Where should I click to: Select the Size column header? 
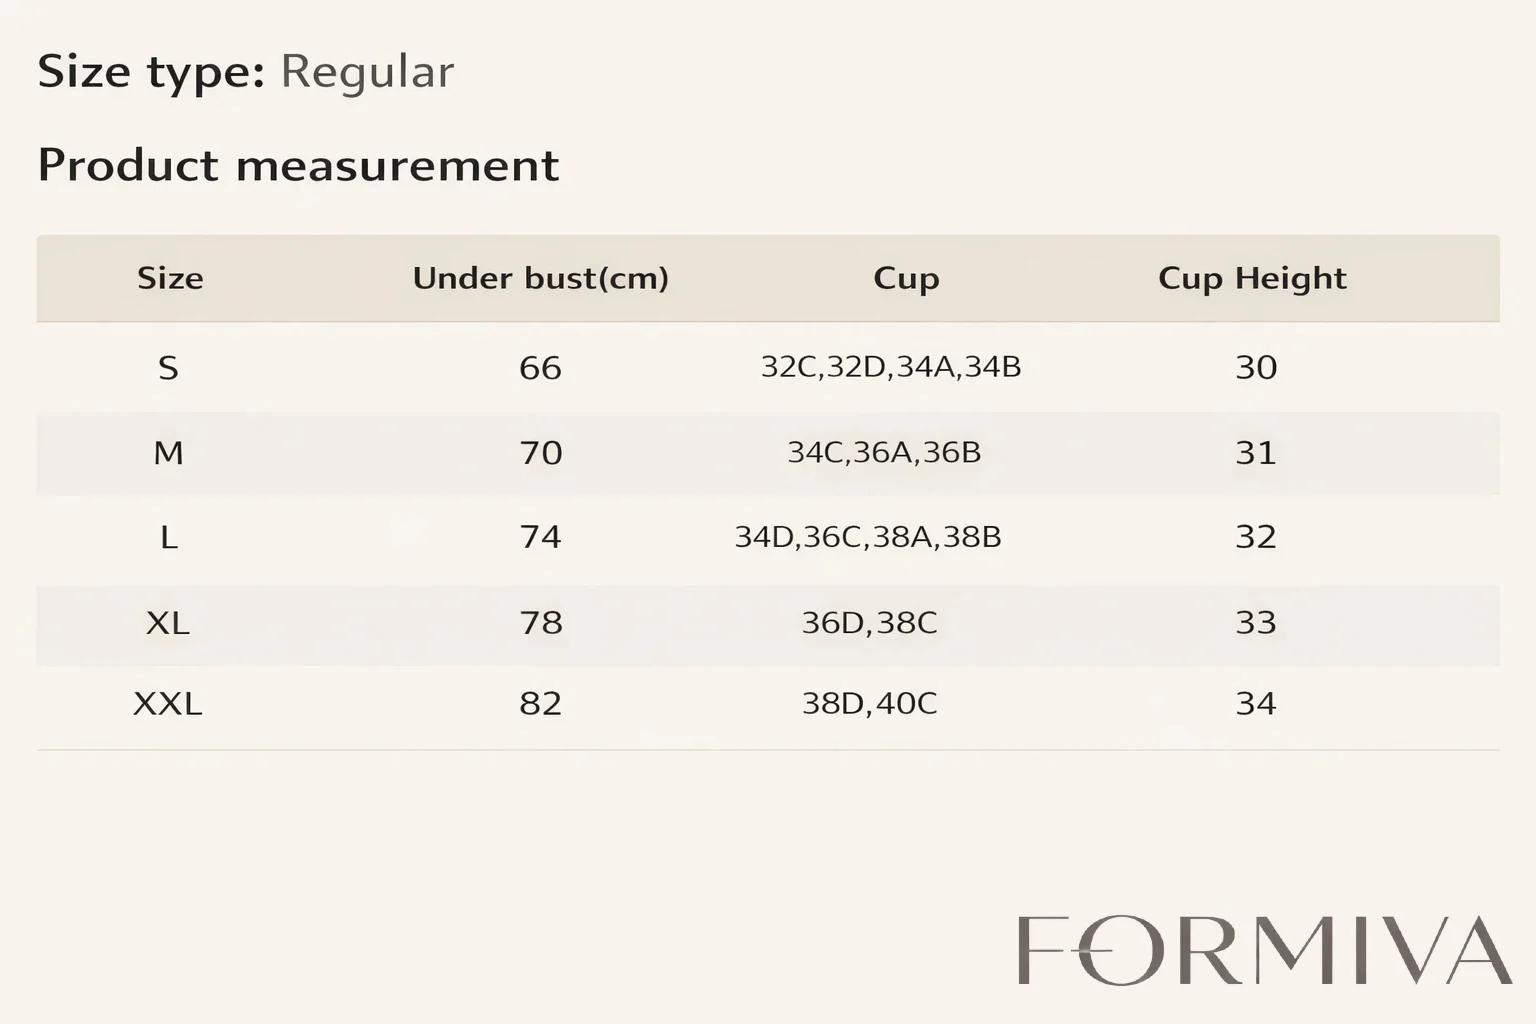tap(170, 278)
